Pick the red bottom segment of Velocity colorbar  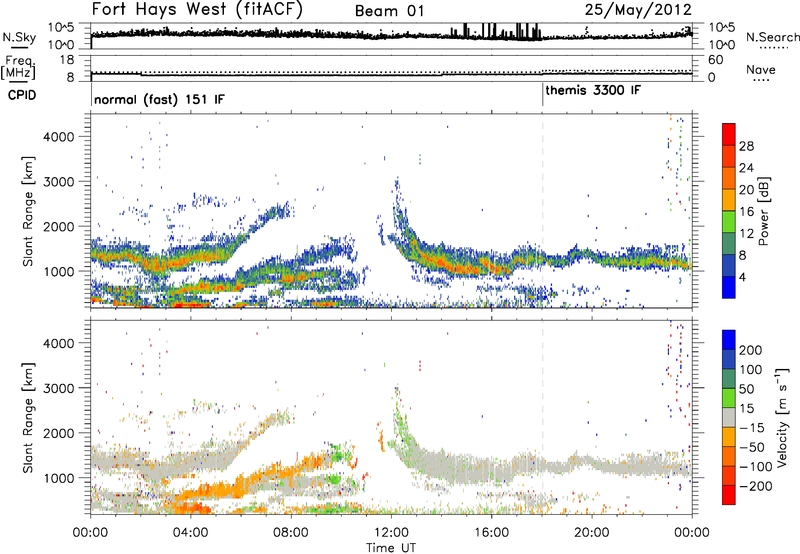coord(729,495)
